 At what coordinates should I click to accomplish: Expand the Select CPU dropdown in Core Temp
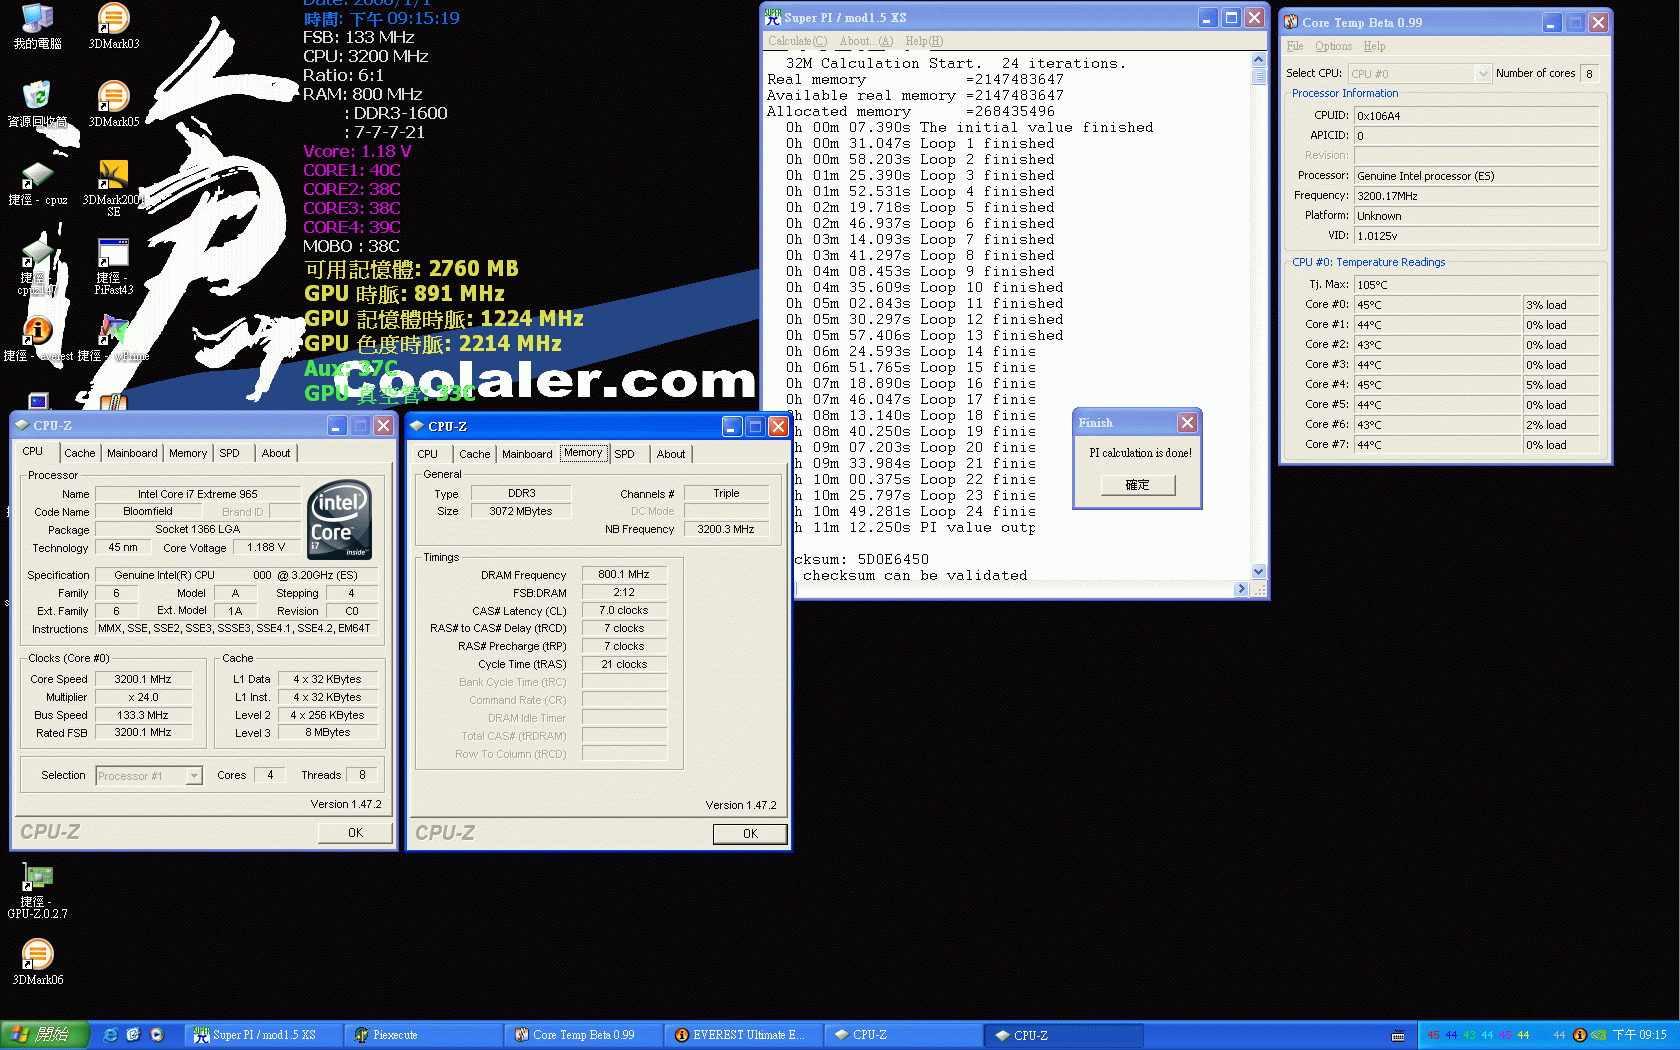[1482, 73]
